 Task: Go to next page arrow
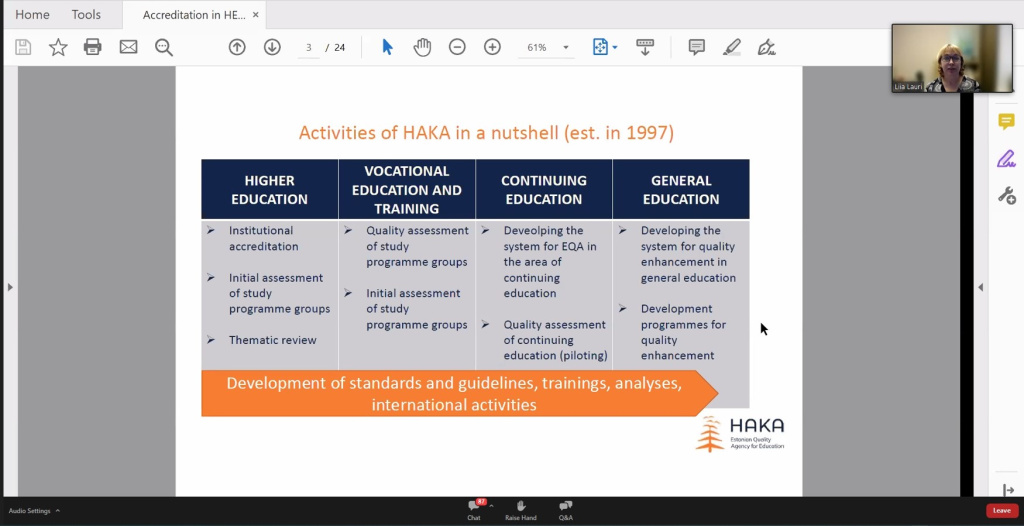272,47
